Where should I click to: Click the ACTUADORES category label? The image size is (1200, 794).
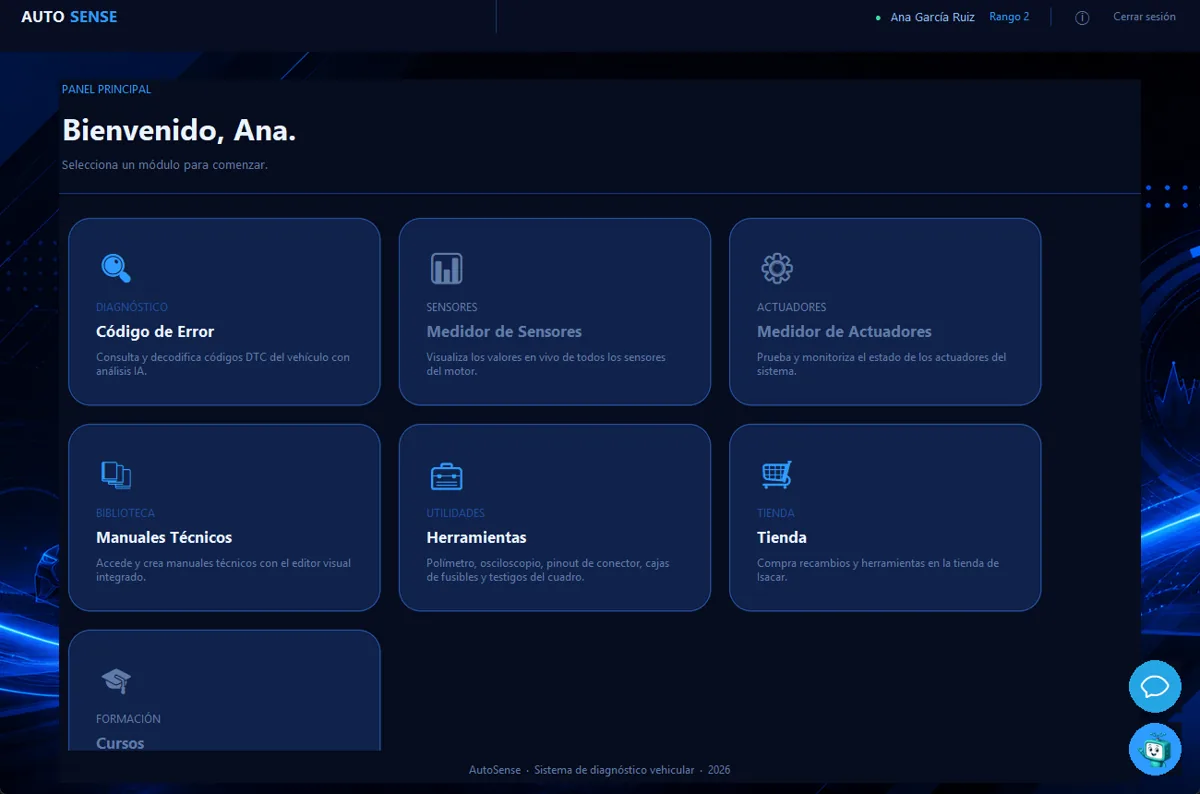coord(792,307)
